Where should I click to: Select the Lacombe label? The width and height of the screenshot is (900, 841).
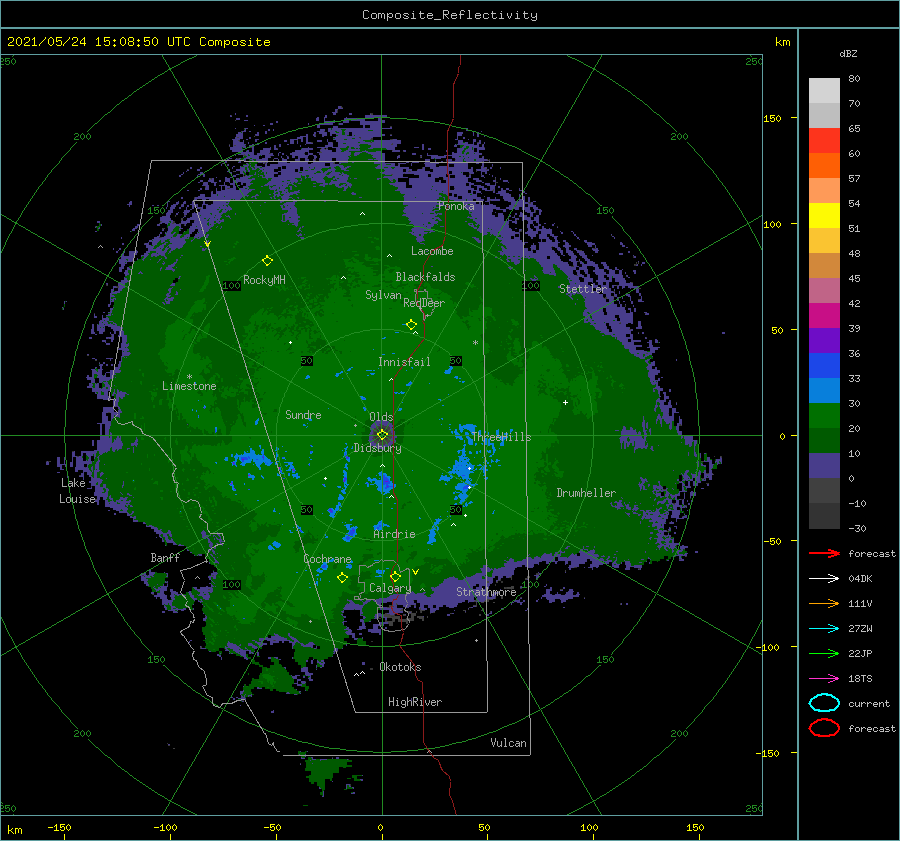point(432,251)
